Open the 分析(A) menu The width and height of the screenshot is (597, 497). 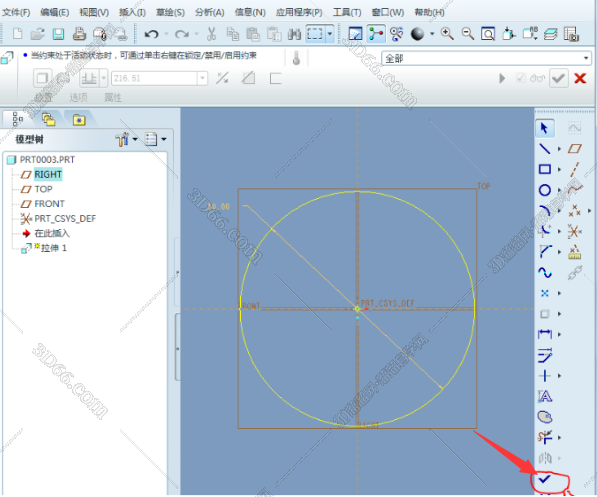tap(209, 12)
